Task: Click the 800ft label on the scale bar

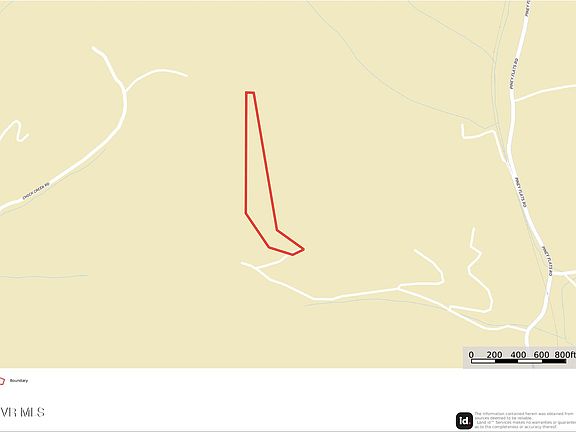Action: click(565, 355)
